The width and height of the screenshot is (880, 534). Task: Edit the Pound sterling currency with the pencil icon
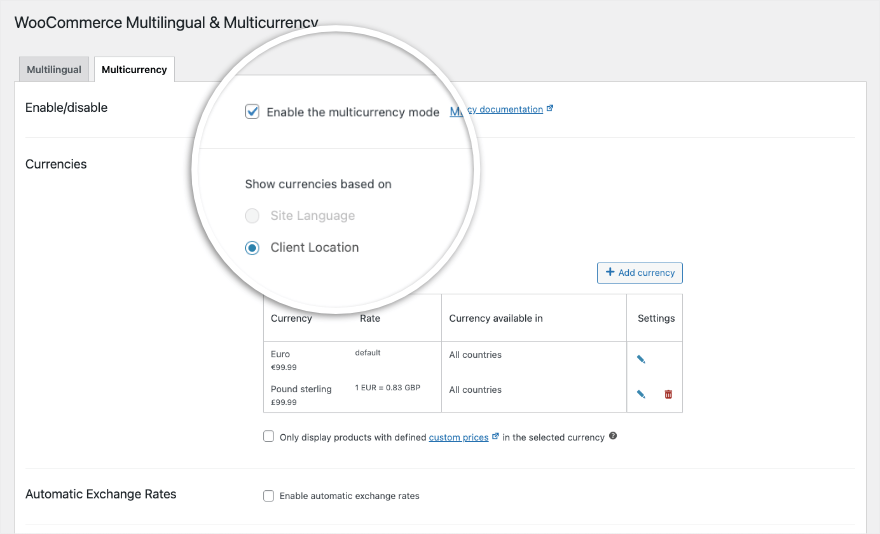click(x=641, y=394)
